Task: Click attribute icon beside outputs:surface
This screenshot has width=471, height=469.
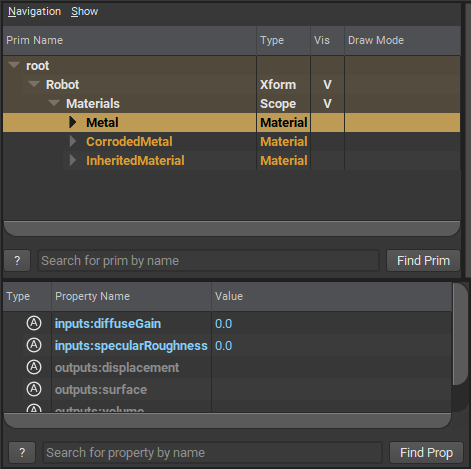Action: click(x=34, y=389)
